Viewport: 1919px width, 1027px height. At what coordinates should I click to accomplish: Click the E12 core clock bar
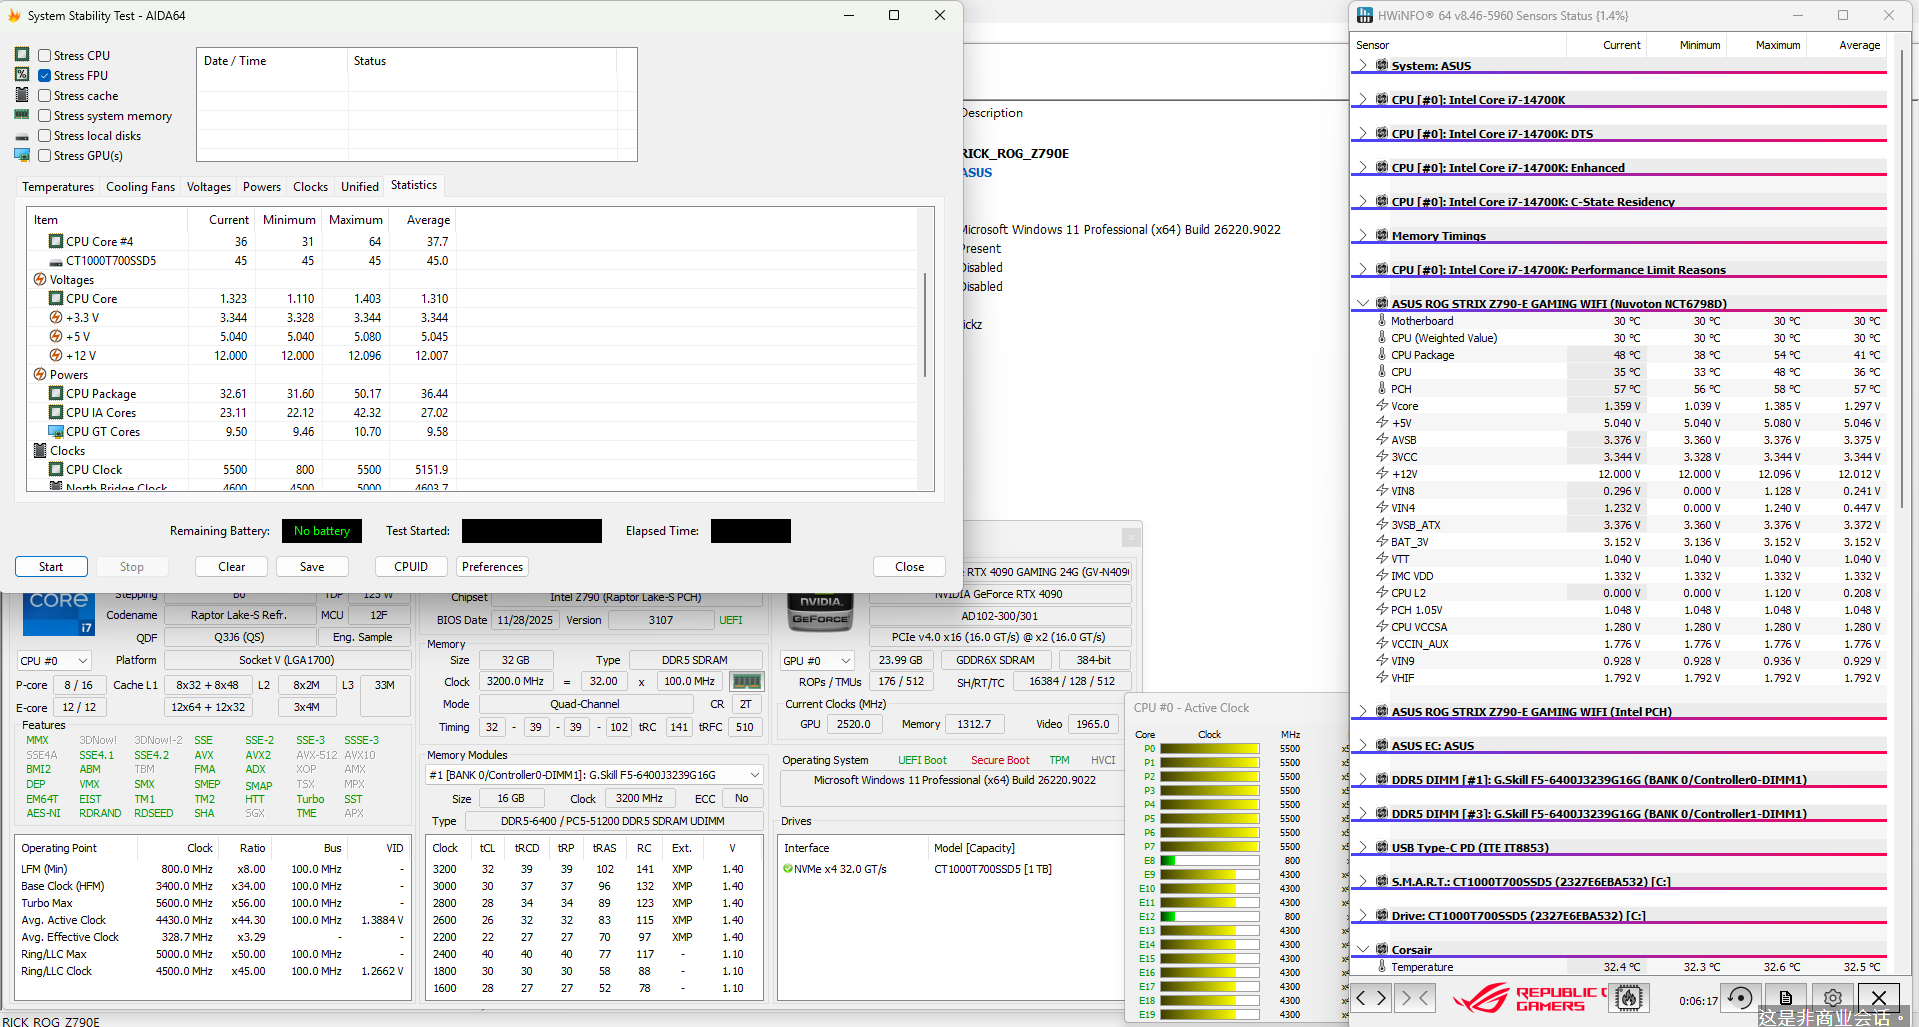[1209, 916]
